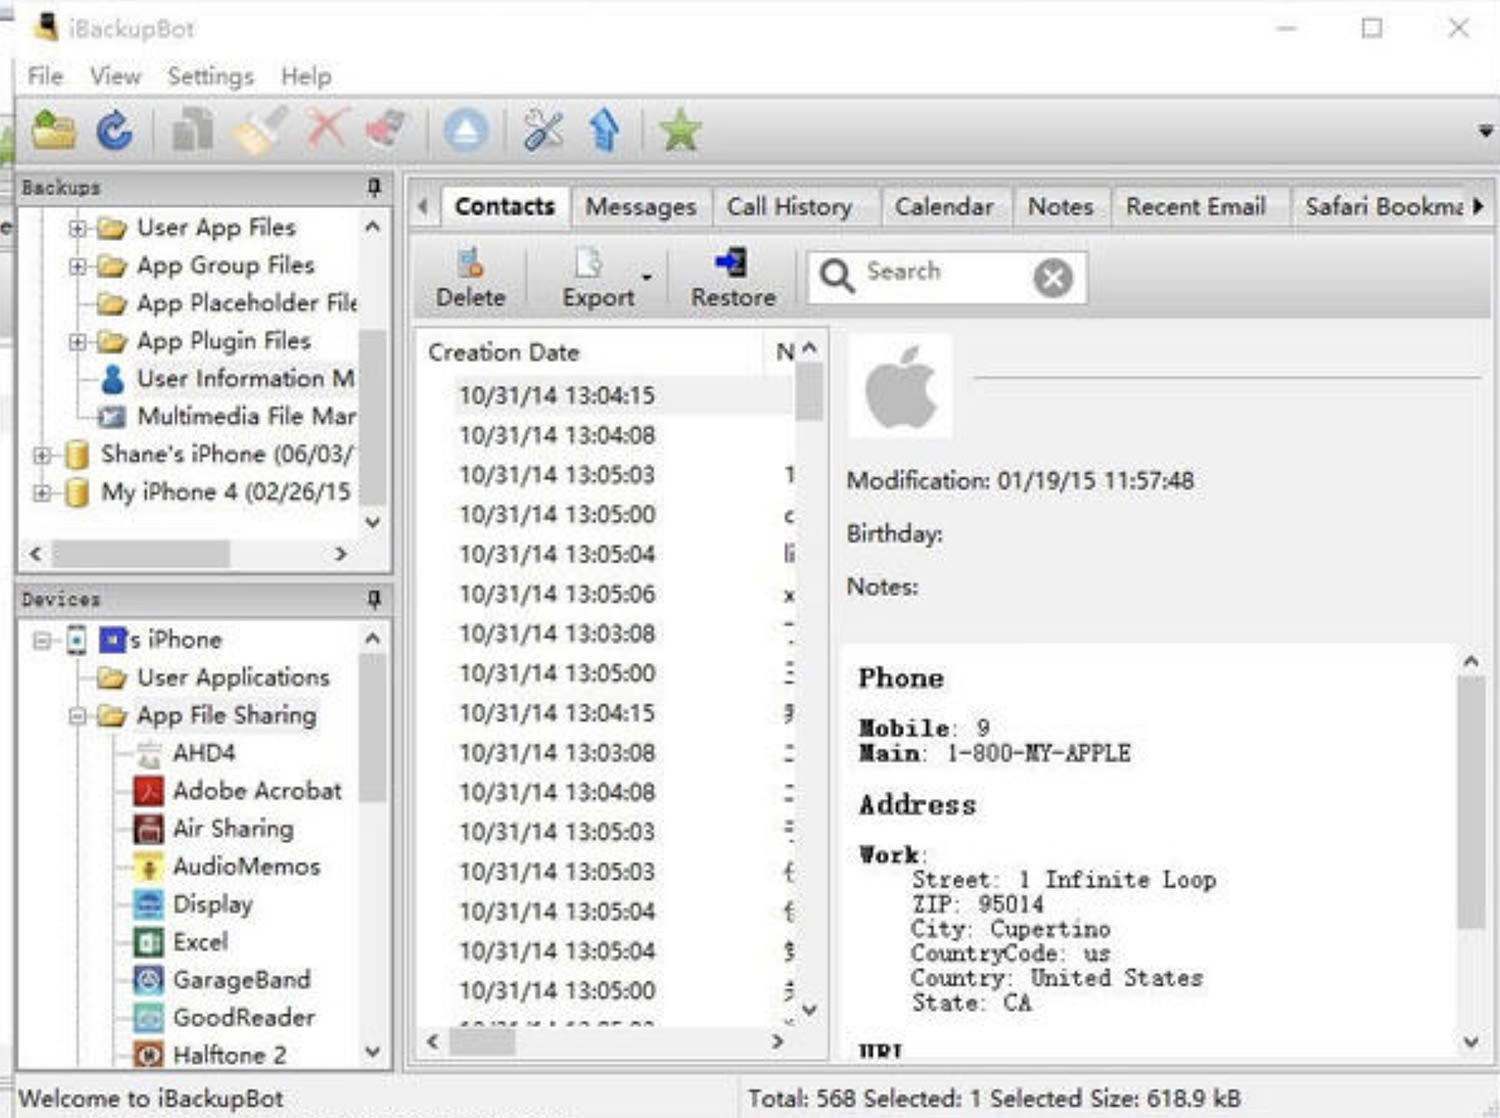Pin the Devices panel
The image size is (1500, 1118).
coord(374,599)
